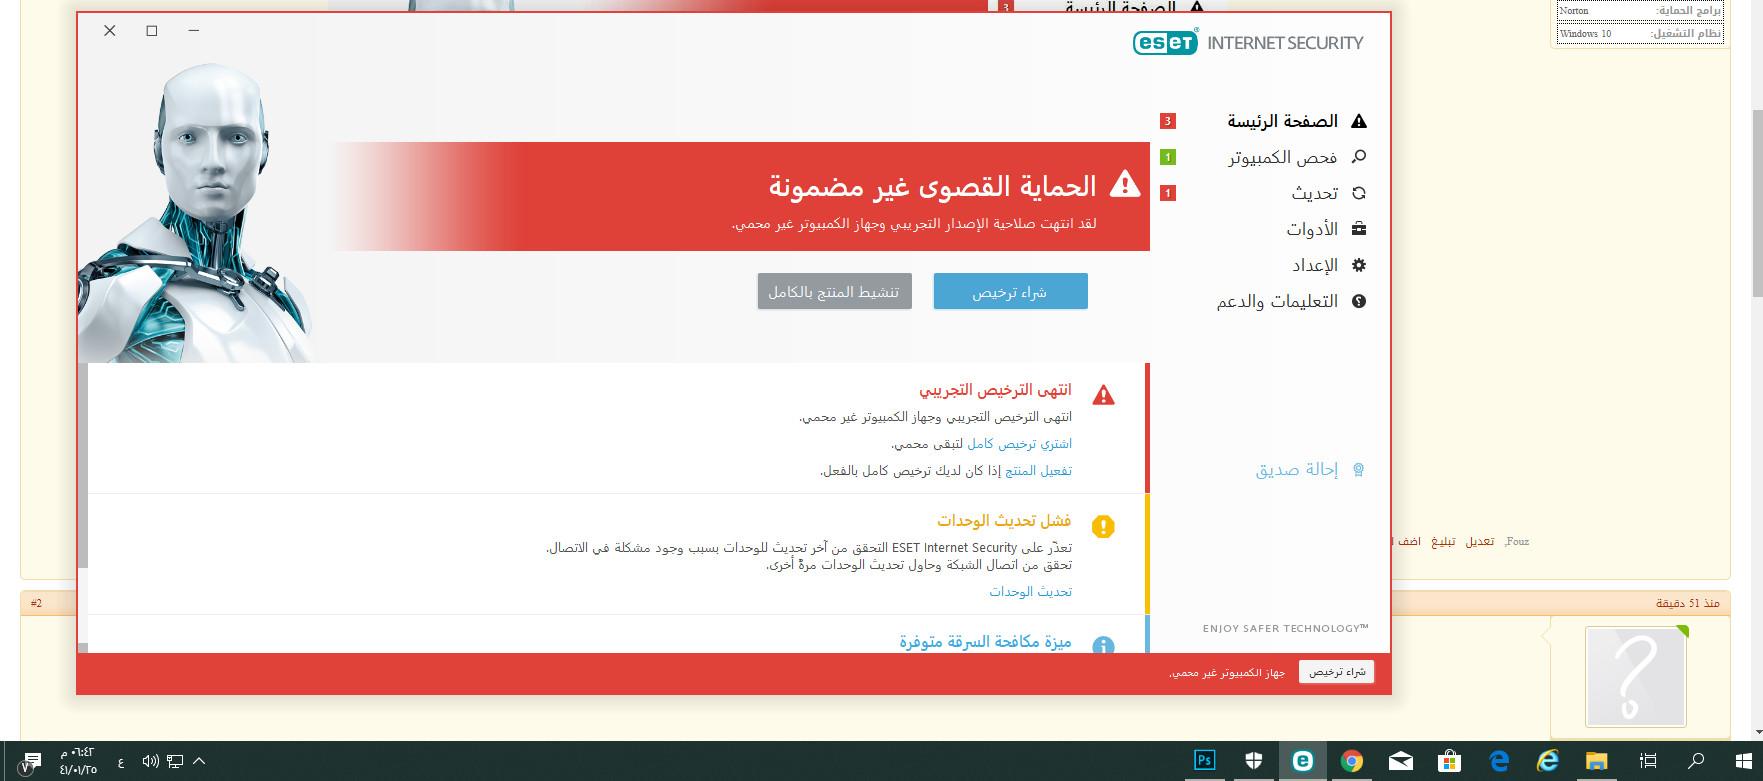Switch to Google Chrome on the taskbar
This screenshot has height=781, width=1763.
pyautogui.click(x=1352, y=761)
